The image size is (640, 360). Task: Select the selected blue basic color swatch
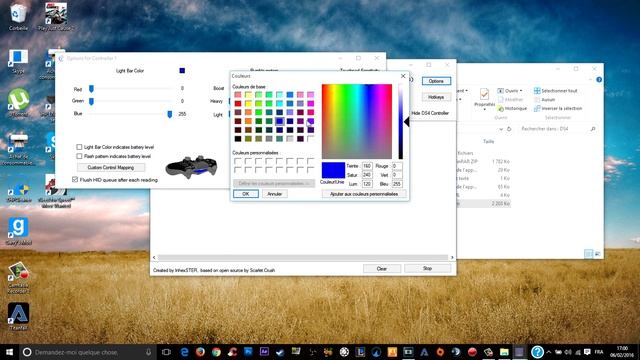click(x=280, y=121)
